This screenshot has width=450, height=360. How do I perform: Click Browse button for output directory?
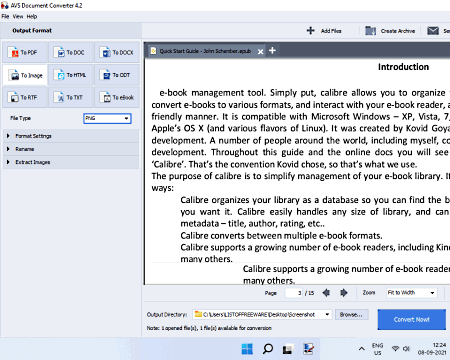coord(351,314)
